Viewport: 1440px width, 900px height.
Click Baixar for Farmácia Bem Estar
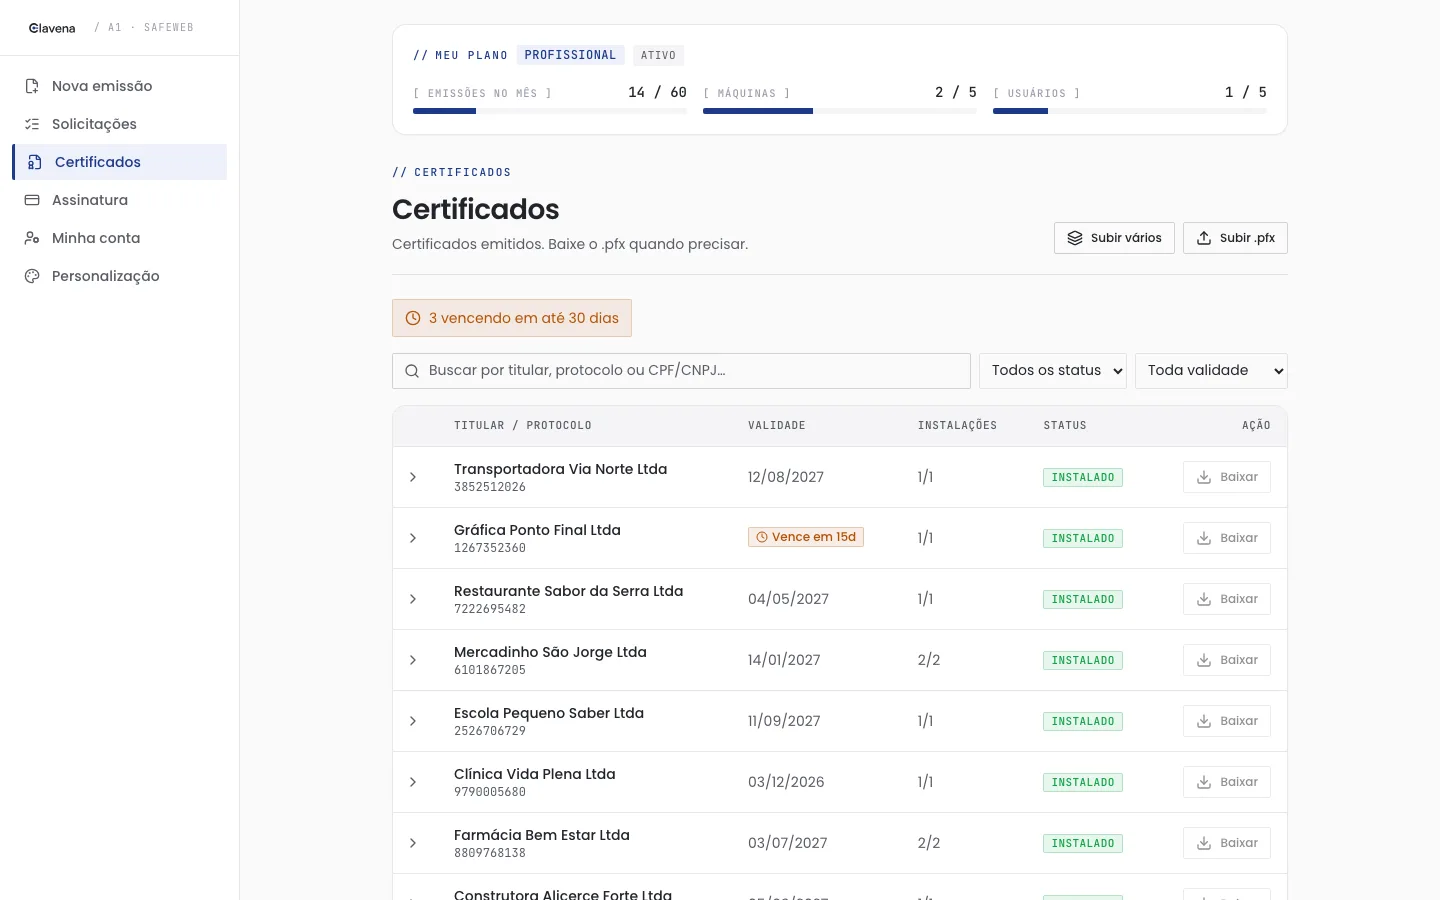coord(1227,843)
